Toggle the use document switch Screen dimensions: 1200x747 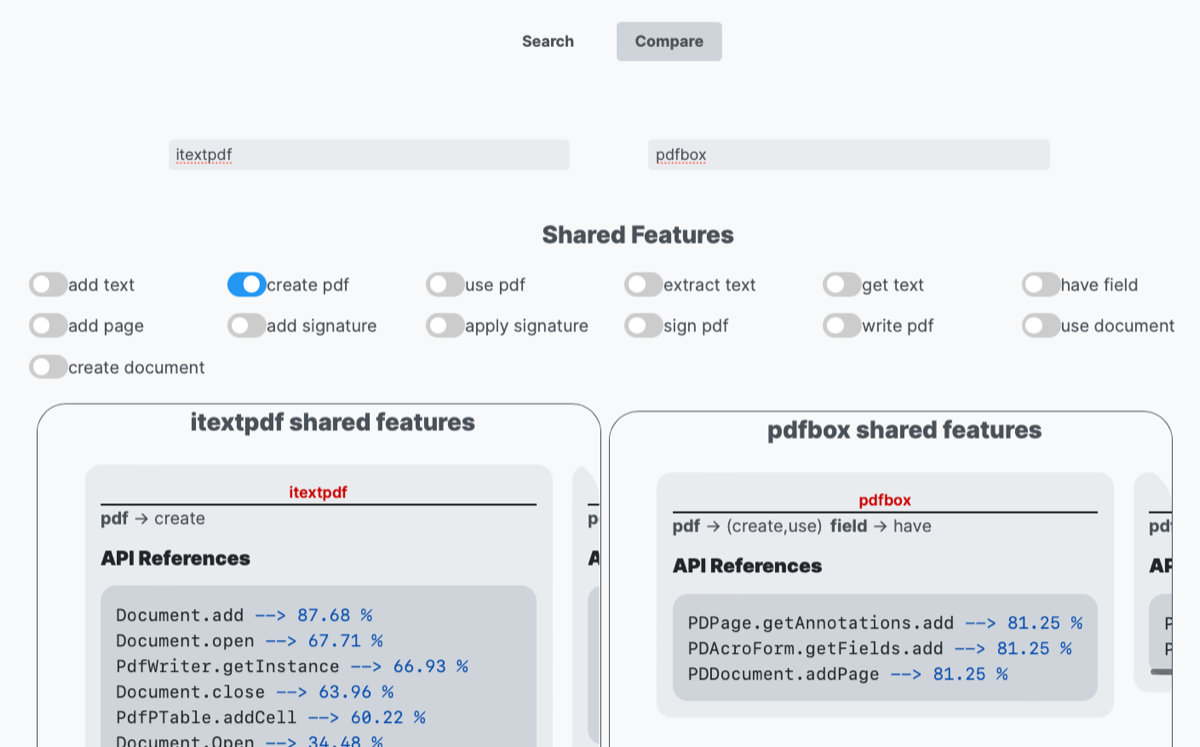coord(1041,326)
